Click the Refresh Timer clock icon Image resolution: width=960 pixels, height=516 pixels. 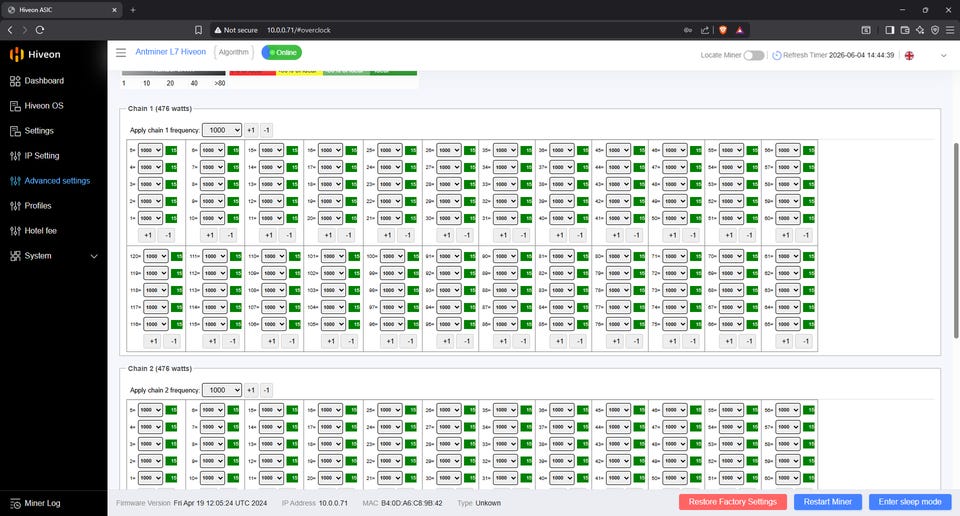[x=776, y=55]
